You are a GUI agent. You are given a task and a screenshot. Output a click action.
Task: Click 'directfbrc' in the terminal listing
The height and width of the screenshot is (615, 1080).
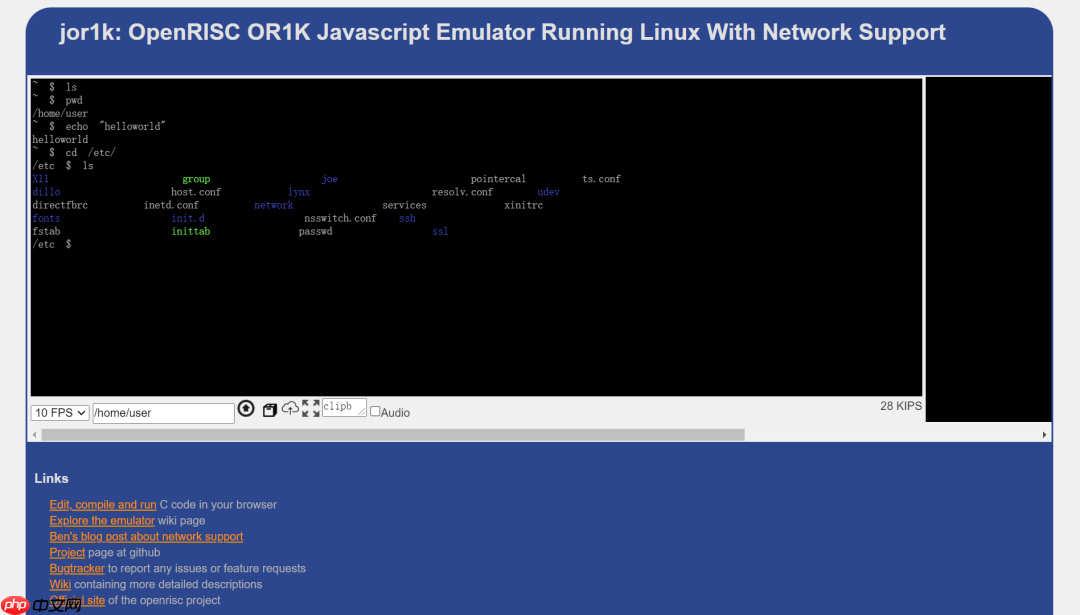click(60, 205)
